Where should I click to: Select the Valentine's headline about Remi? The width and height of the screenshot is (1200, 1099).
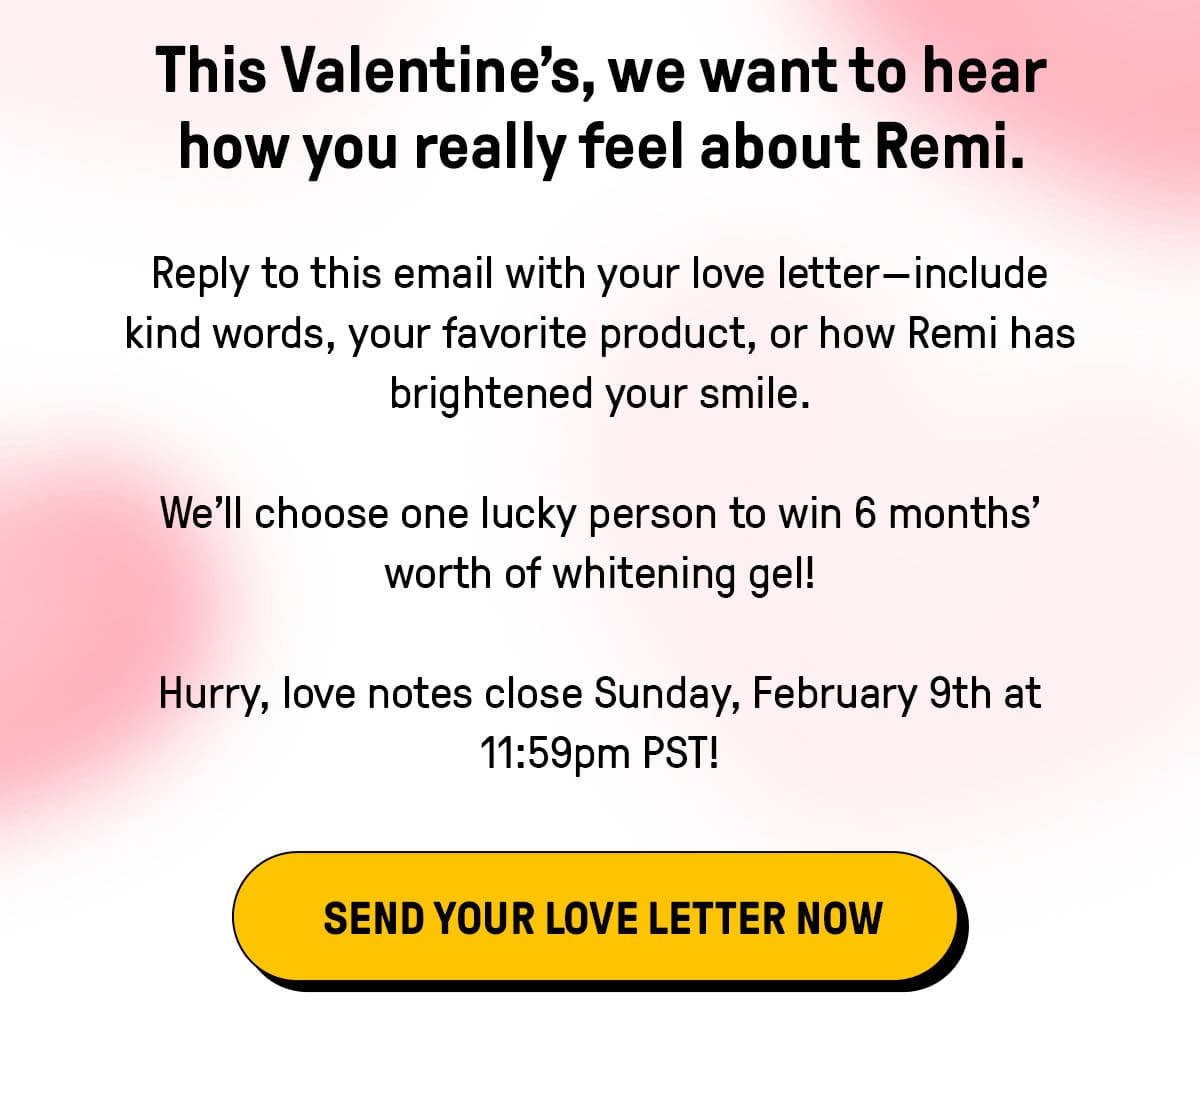600,109
